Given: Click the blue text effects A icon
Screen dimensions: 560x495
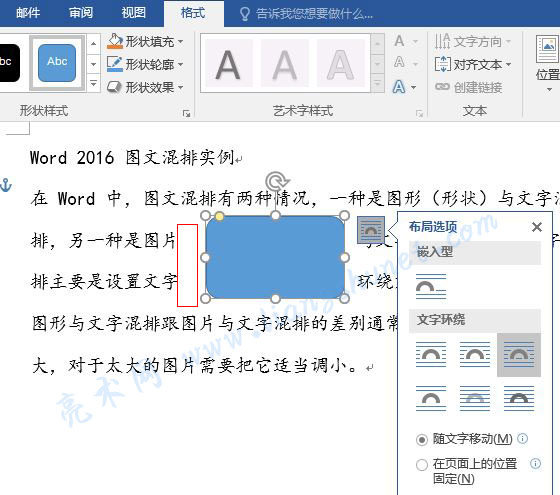Looking at the screenshot, I should (399, 87).
